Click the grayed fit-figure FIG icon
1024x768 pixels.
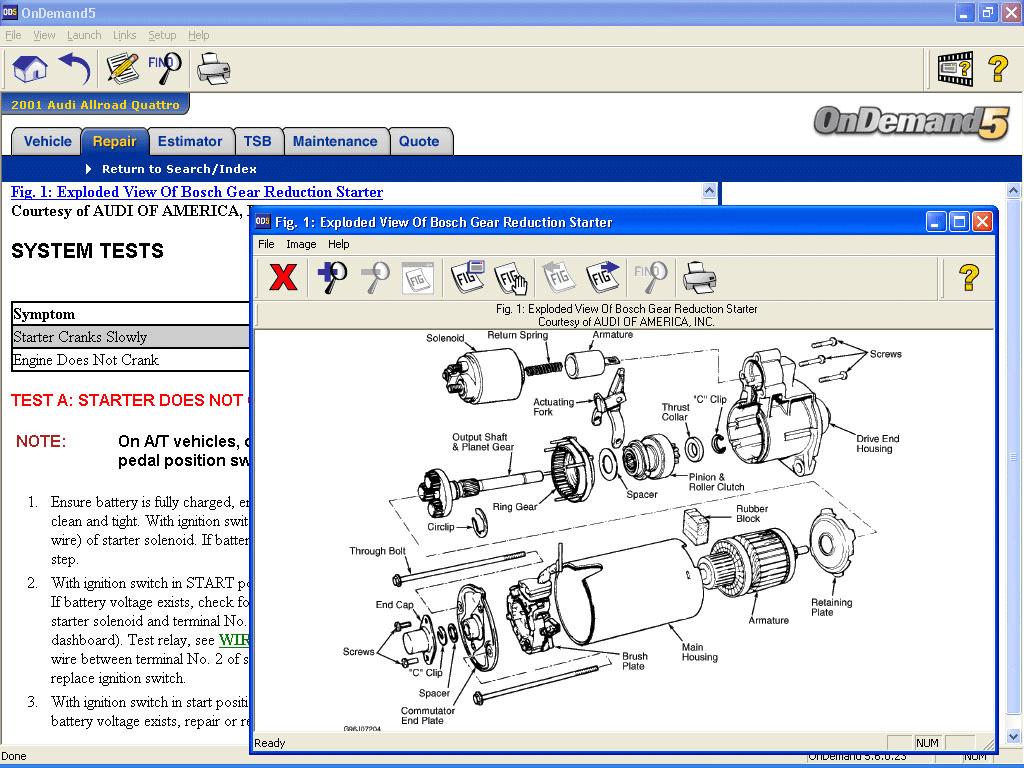418,278
